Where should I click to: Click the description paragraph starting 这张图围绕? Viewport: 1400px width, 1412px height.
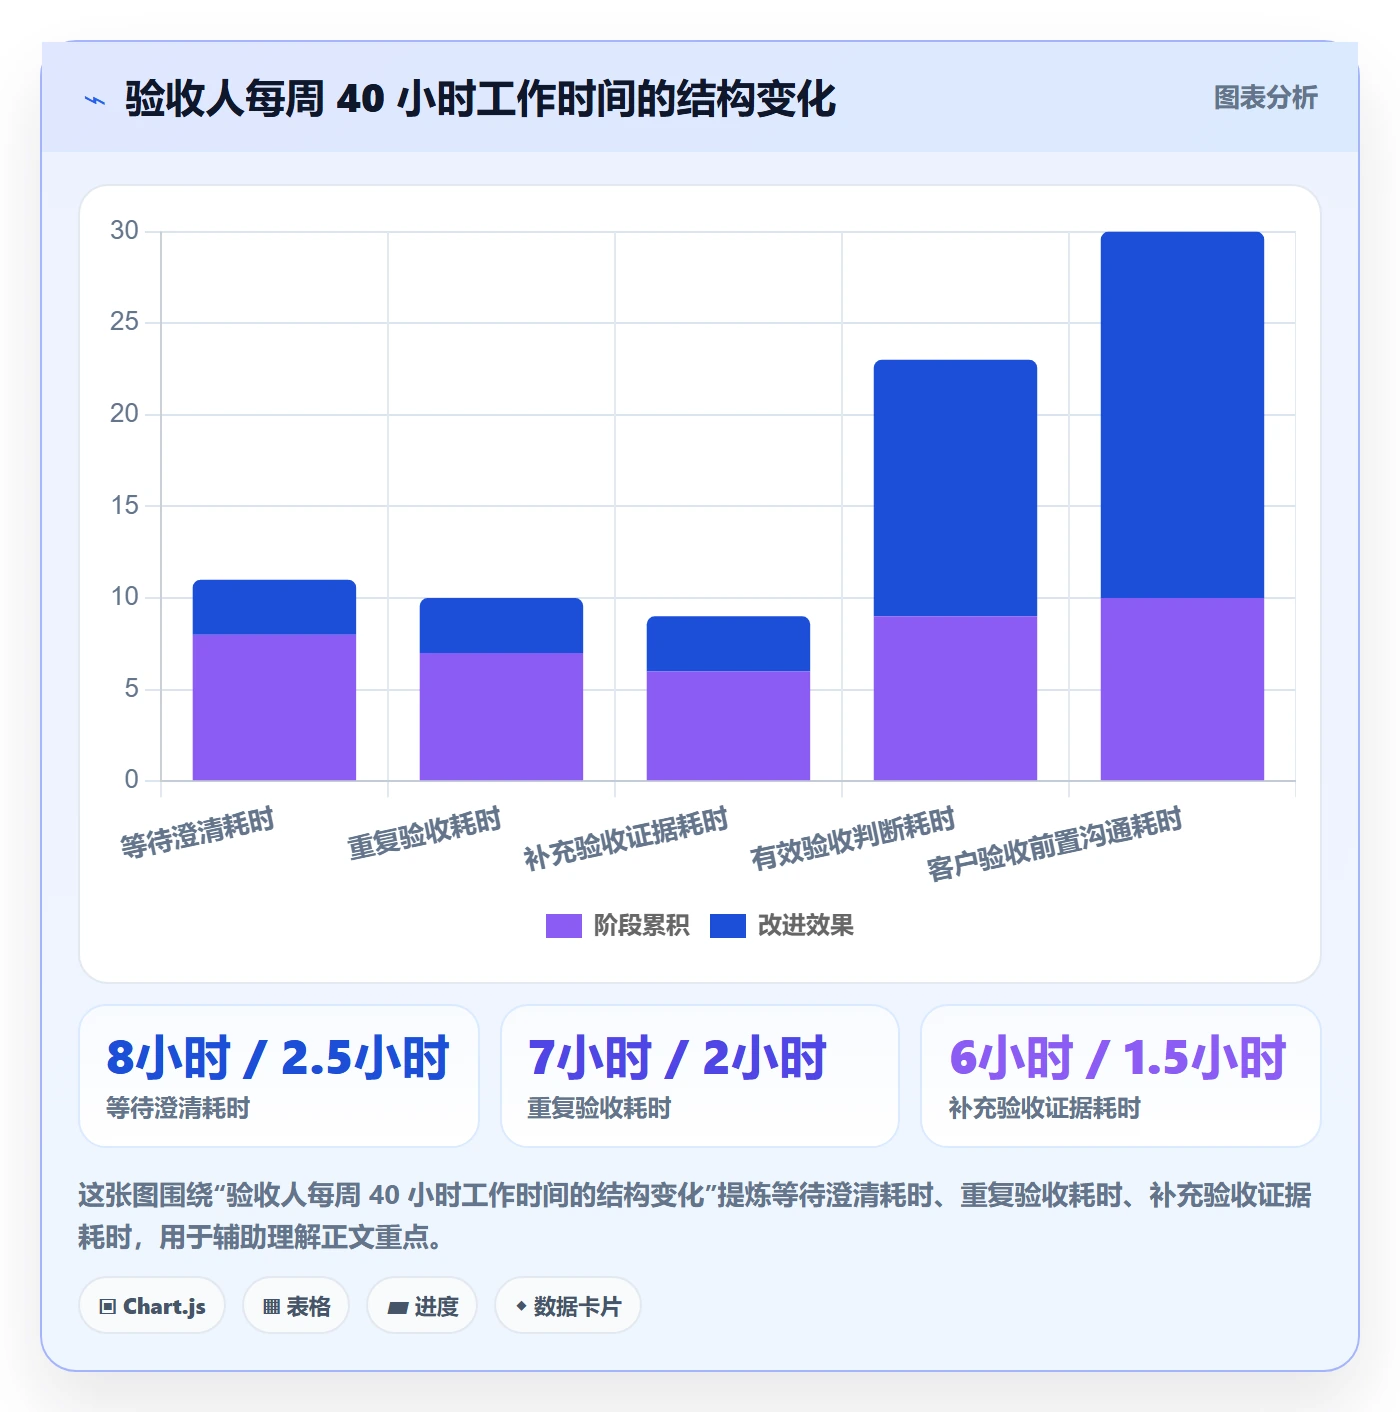pyautogui.click(x=696, y=1216)
